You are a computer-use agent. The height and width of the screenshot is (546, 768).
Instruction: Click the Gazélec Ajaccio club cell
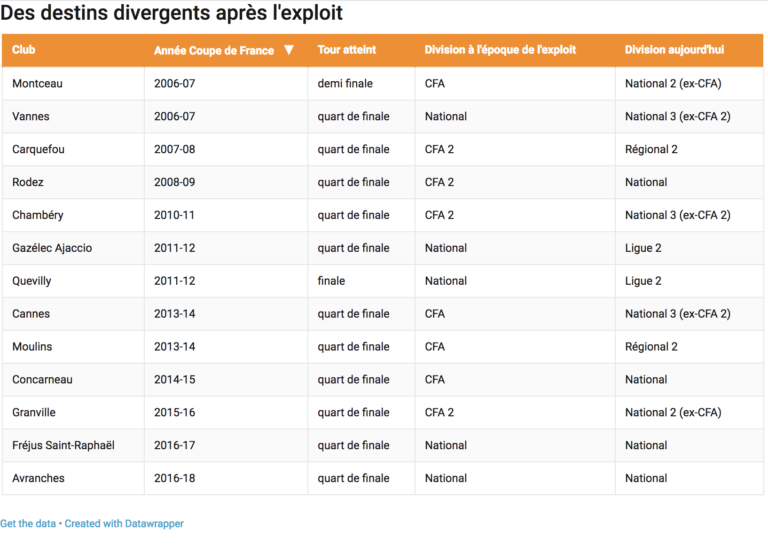(x=52, y=248)
